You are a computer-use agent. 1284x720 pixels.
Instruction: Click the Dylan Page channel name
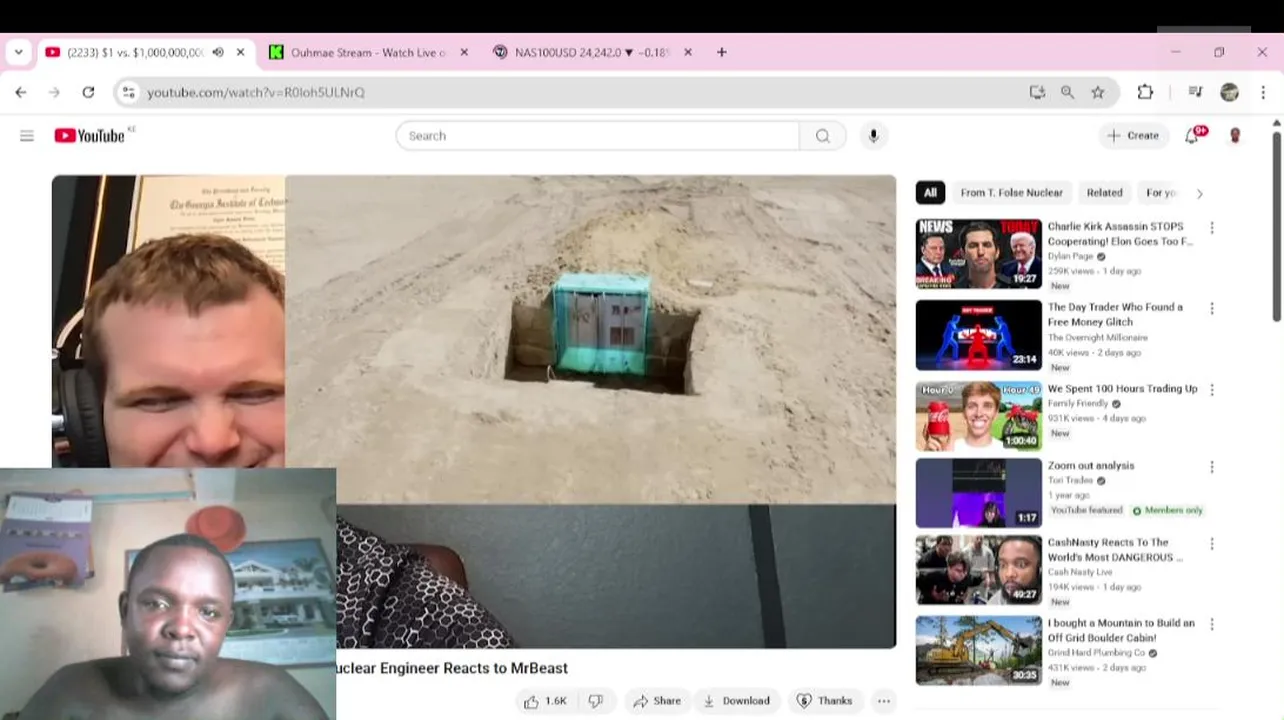(1070, 256)
